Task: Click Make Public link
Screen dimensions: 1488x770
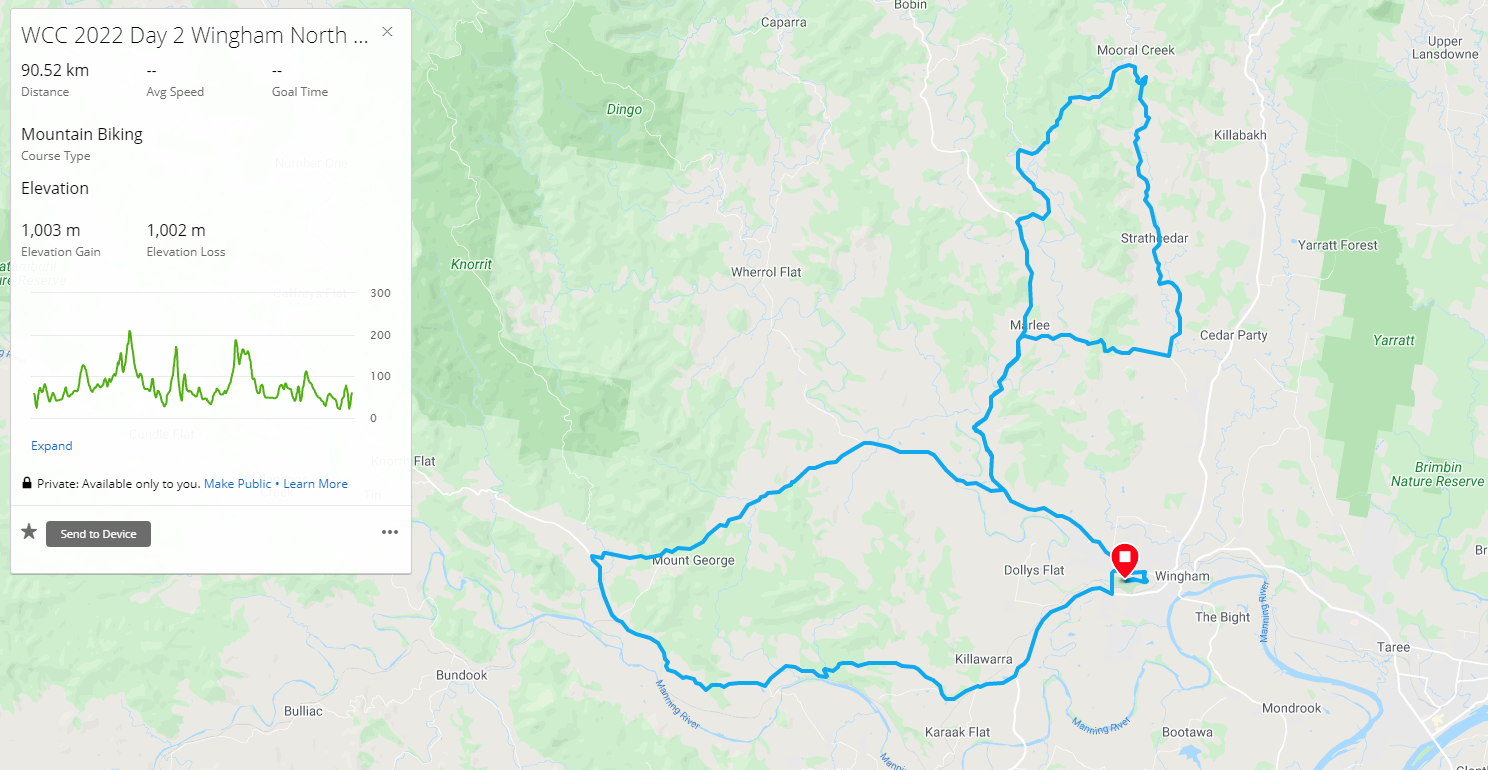Action: click(237, 484)
